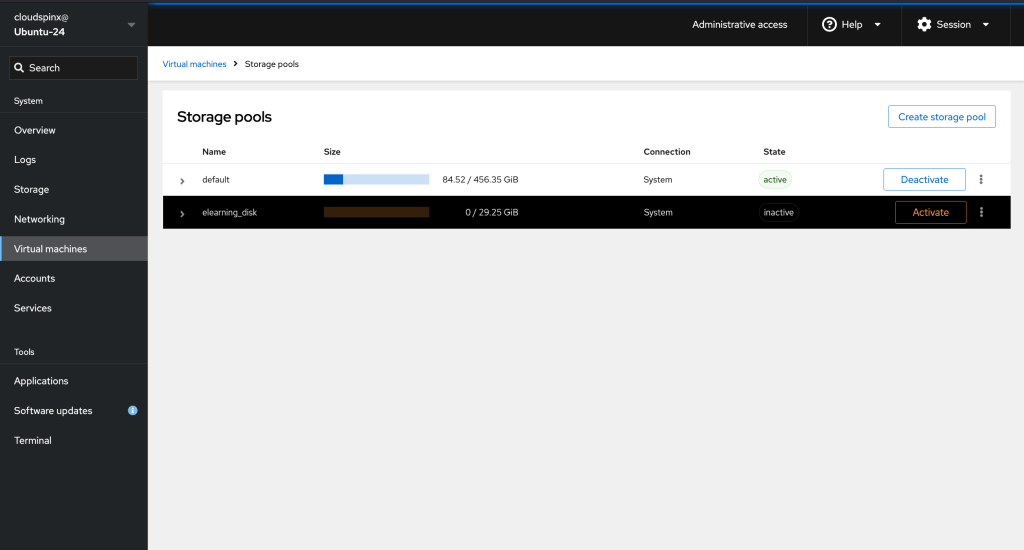
Task: Expand the default storage pool row
Action: (x=182, y=180)
